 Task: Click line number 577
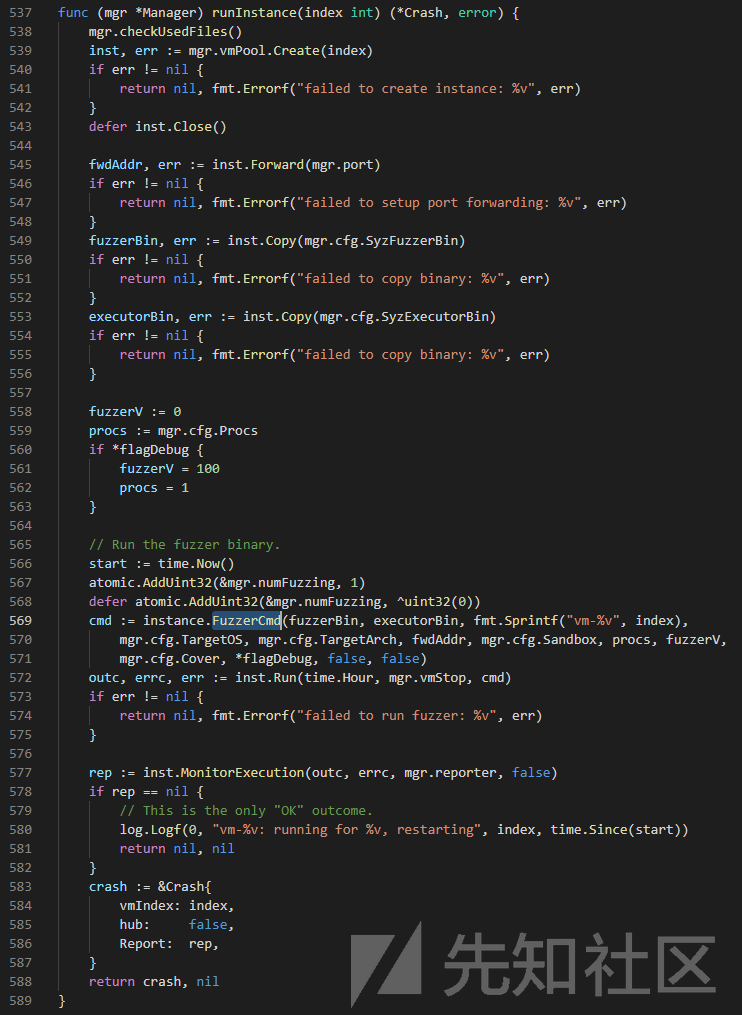(21, 772)
